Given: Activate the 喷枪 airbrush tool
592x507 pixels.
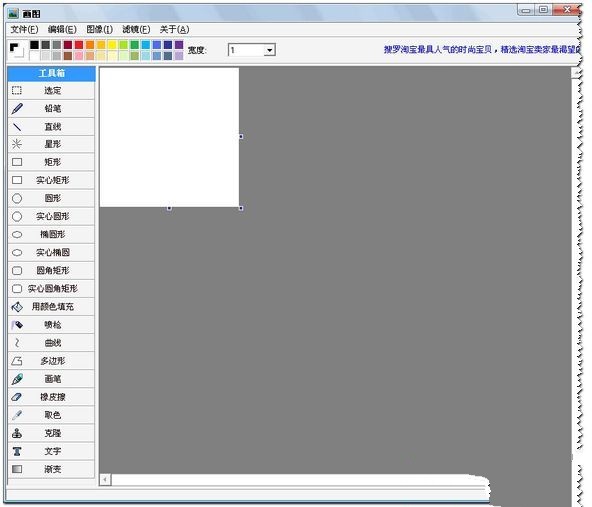Looking at the screenshot, I should pyautogui.click(x=51, y=325).
